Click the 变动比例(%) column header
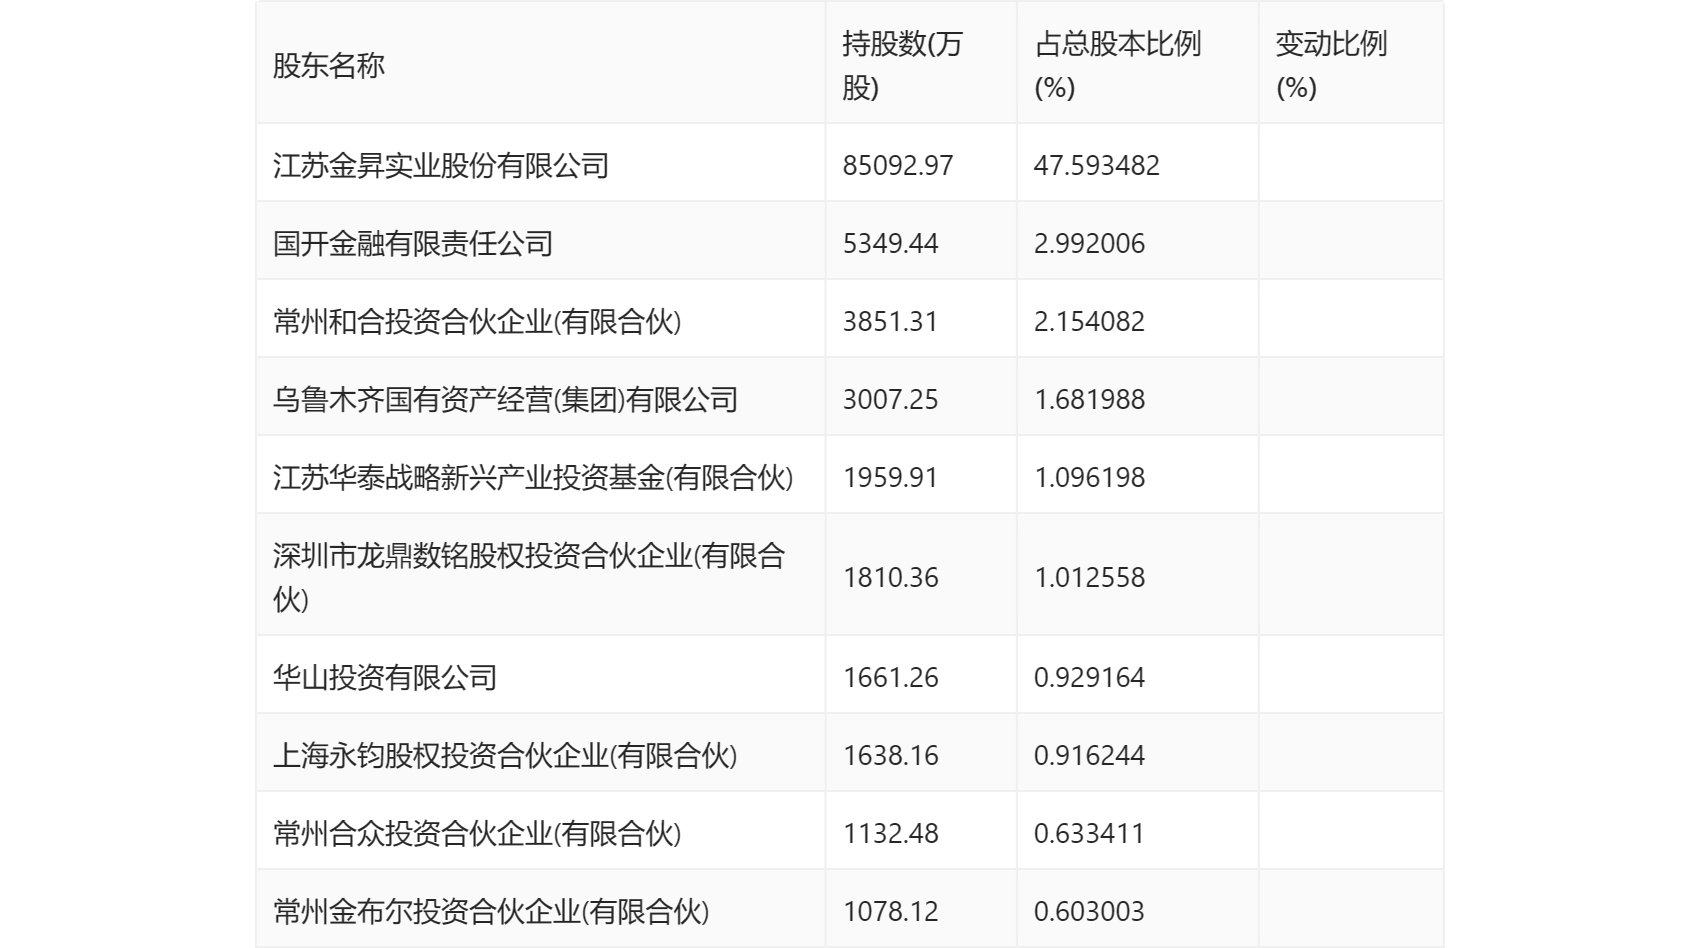 point(1331,66)
